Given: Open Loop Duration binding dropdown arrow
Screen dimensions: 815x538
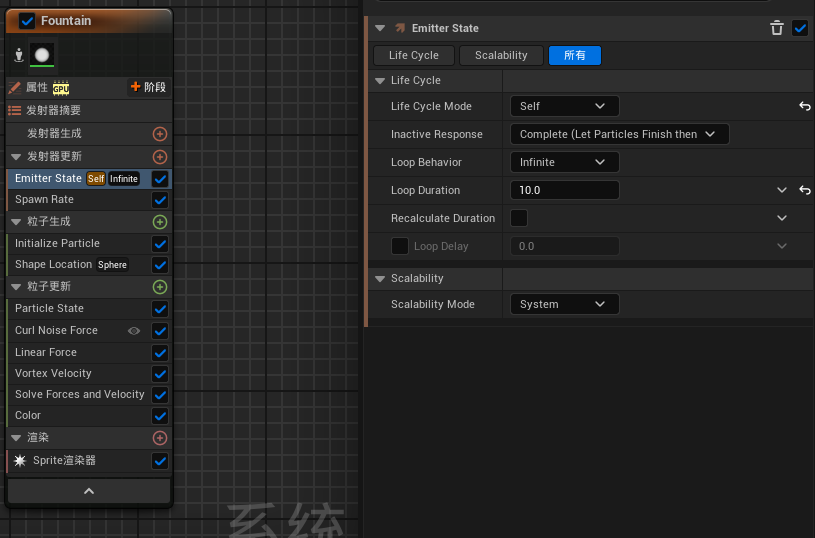Looking at the screenshot, I should pos(782,190).
